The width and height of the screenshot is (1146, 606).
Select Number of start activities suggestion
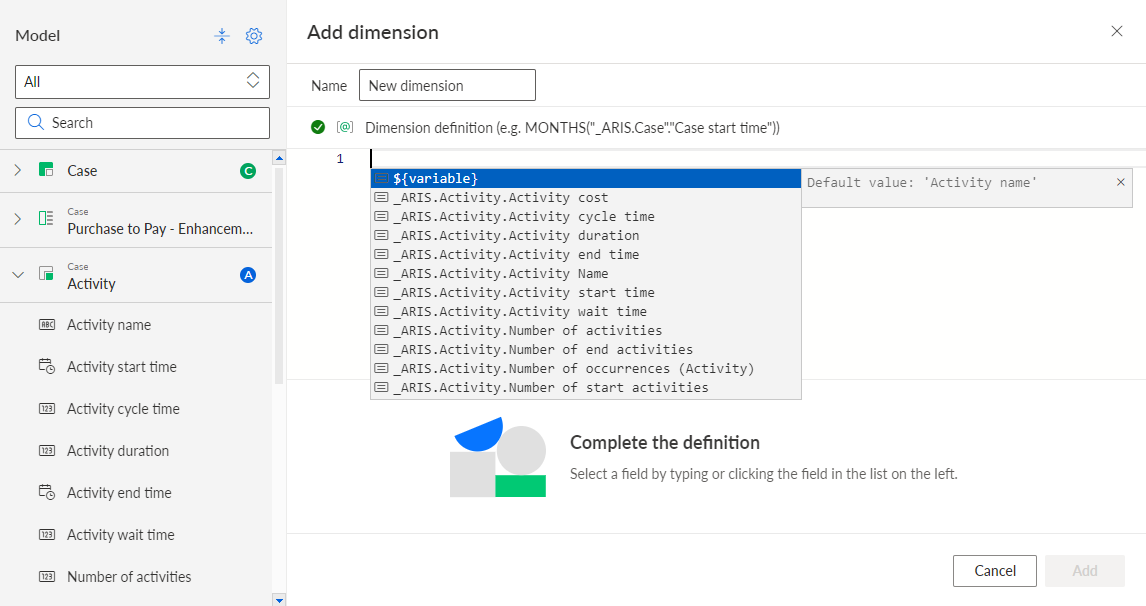click(586, 387)
